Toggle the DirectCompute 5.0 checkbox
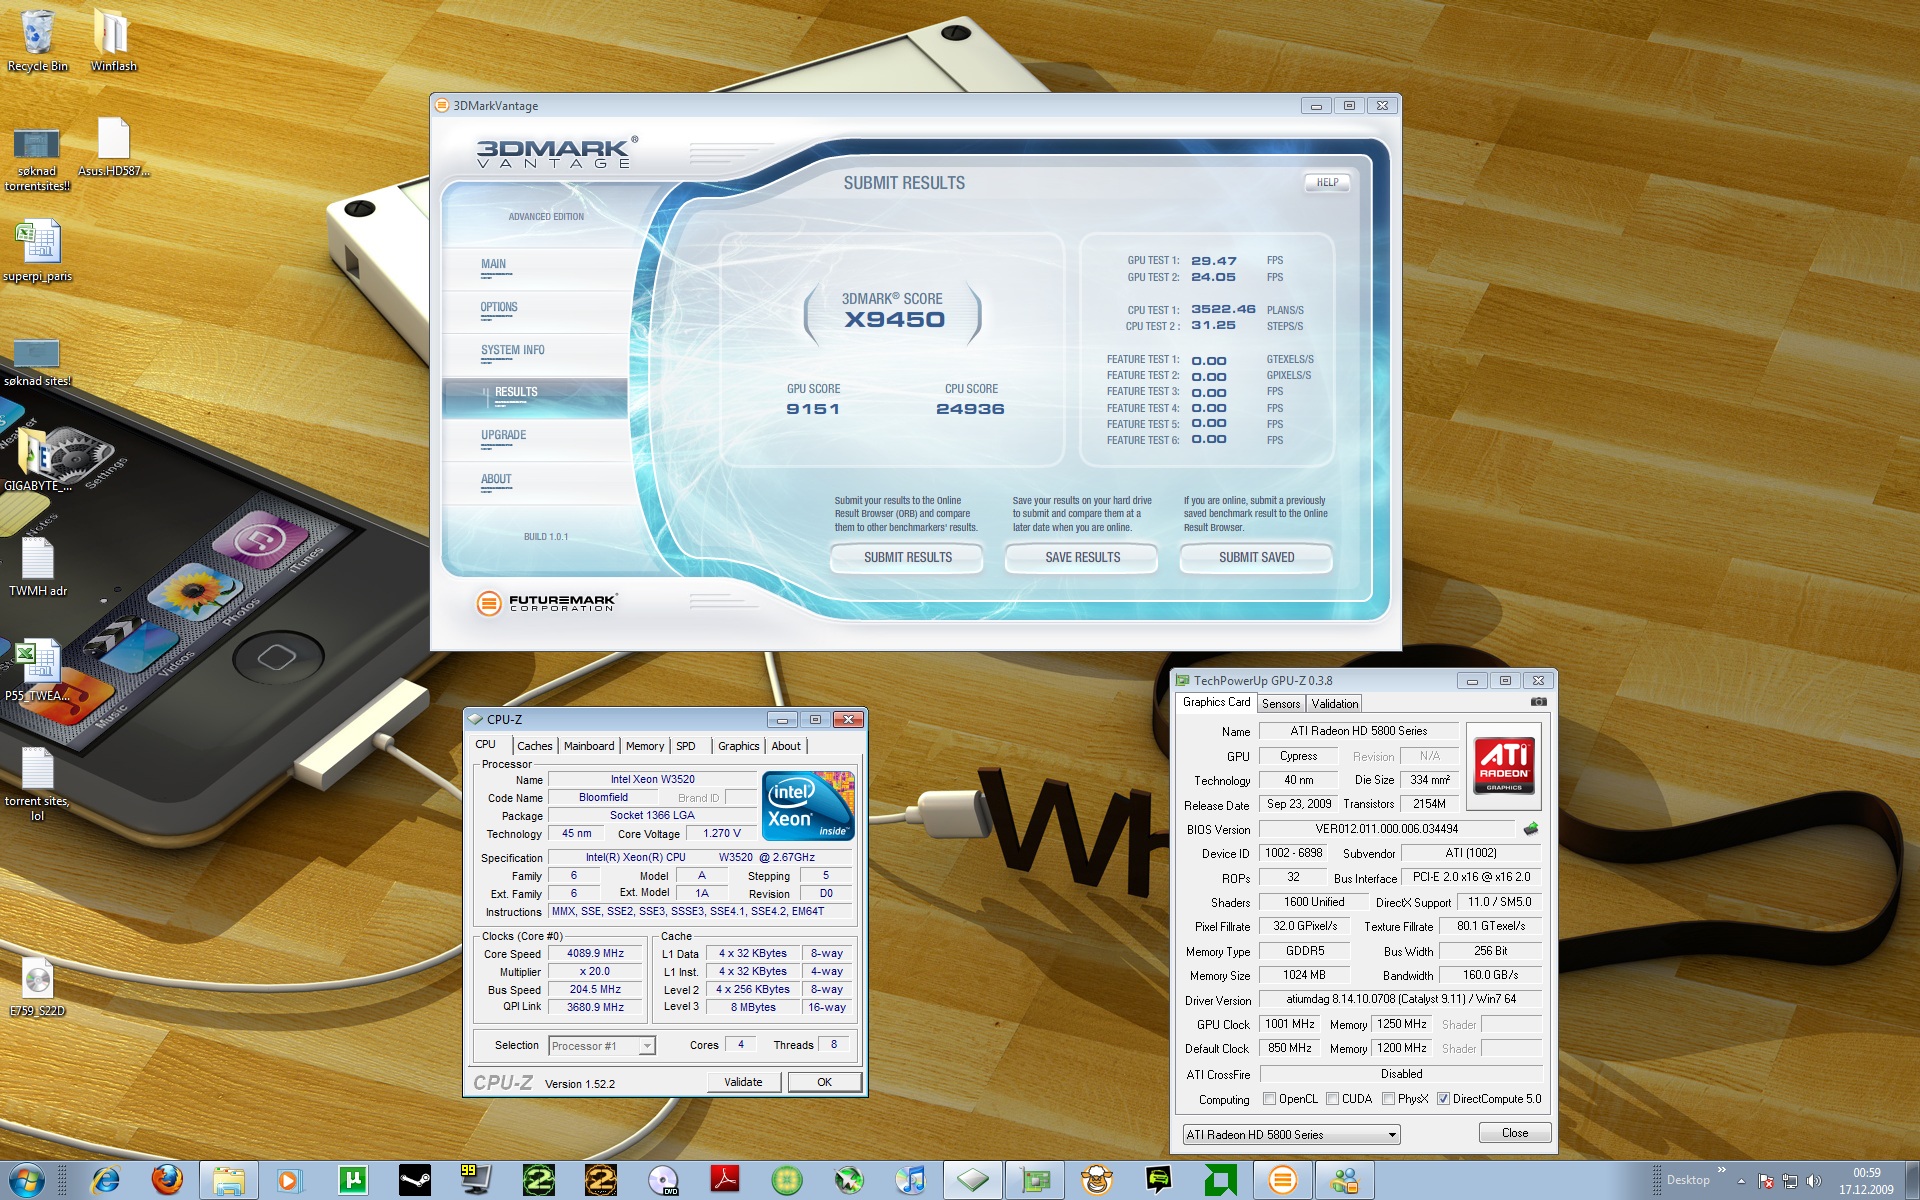The image size is (1920, 1200). [x=1443, y=1098]
